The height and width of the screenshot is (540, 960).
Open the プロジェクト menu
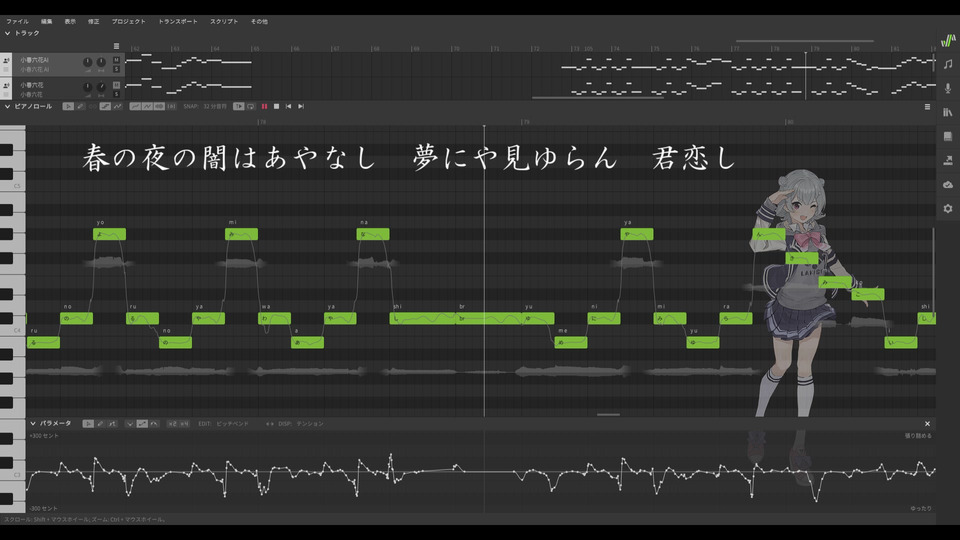(x=129, y=21)
